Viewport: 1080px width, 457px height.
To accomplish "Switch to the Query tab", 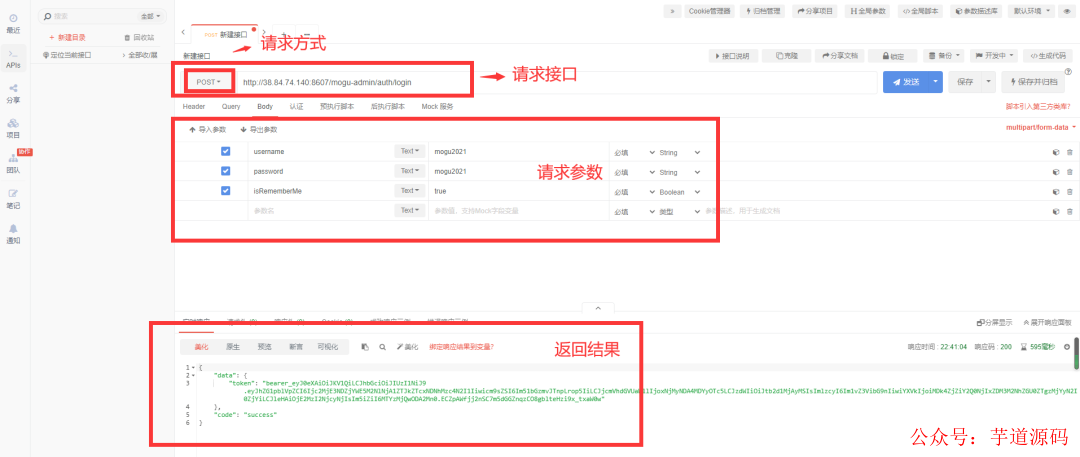I will coord(231,107).
